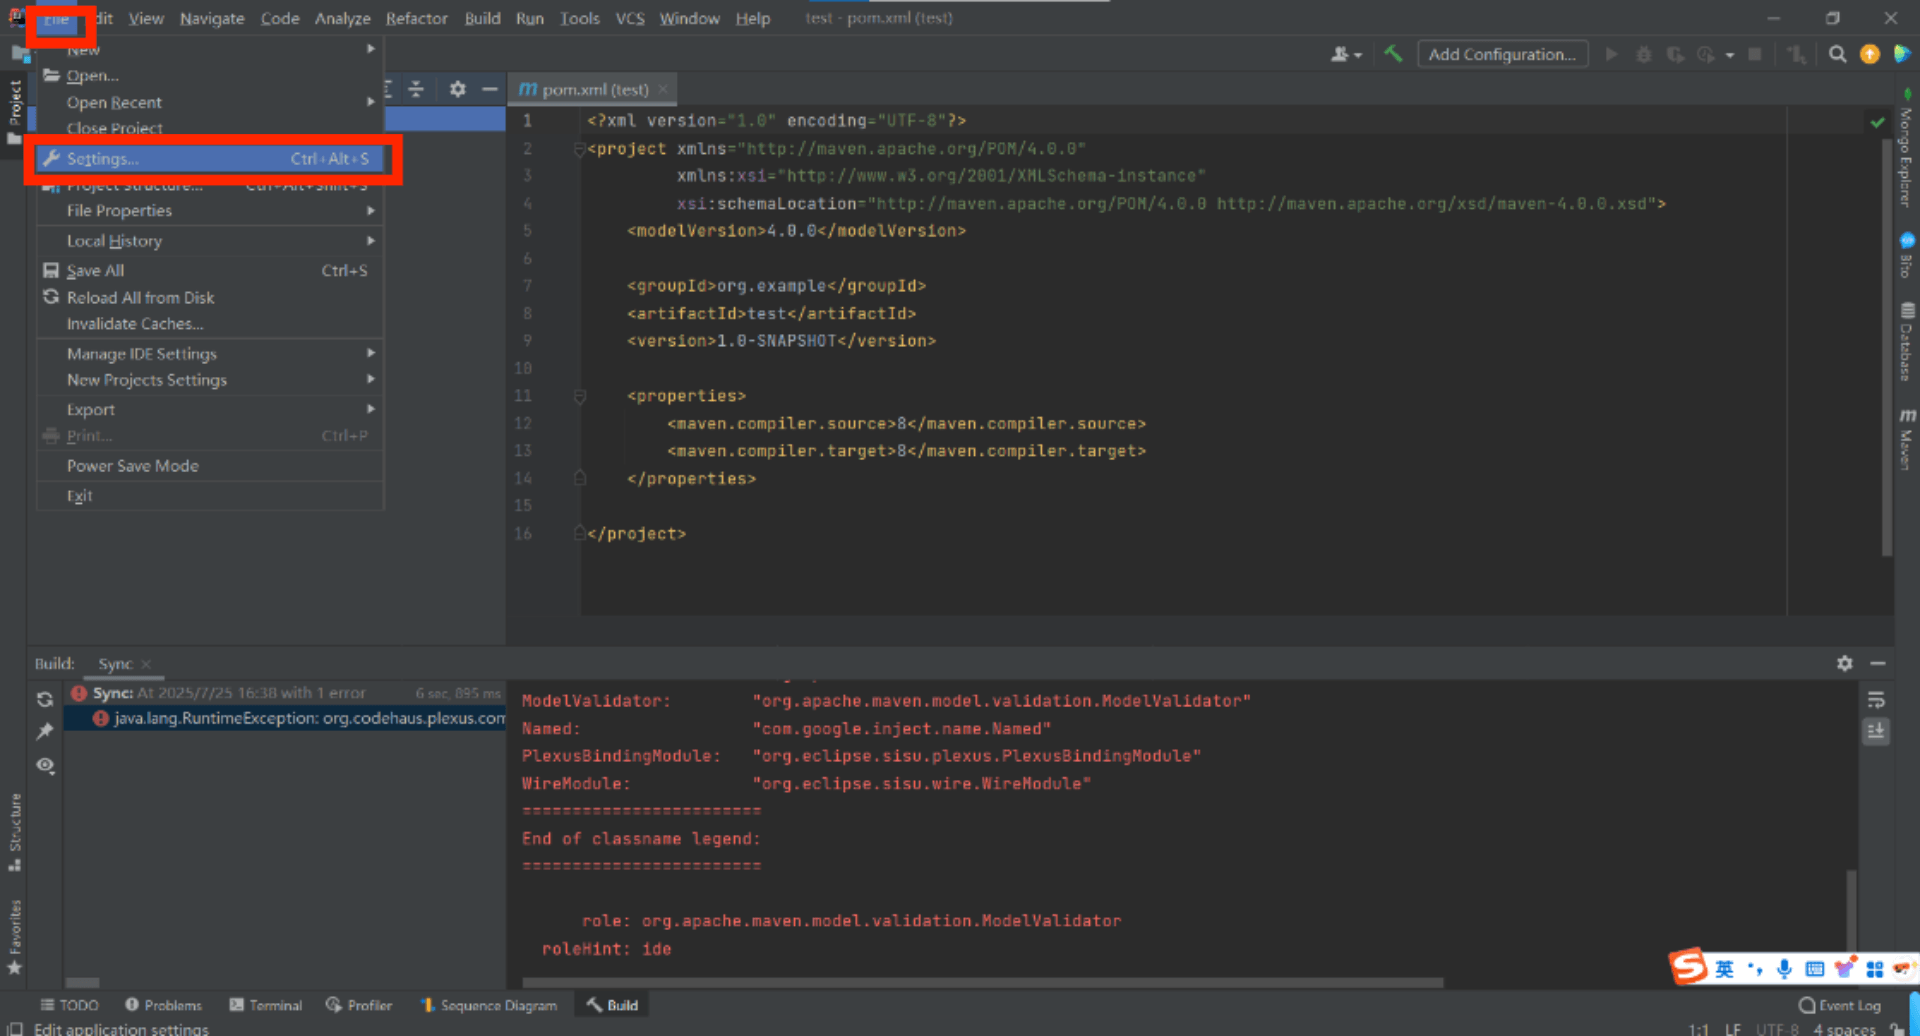This screenshot has height=1036, width=1920.
Task: Click the rerun sync icon in the Build panel
Action: tap(45, 699)
